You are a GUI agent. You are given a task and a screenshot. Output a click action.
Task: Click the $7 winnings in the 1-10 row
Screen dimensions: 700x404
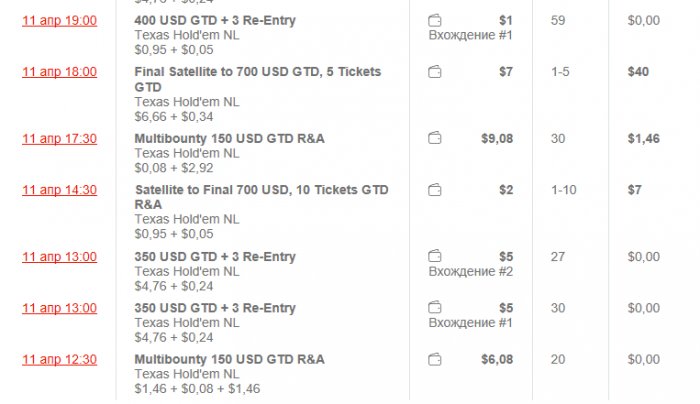pyautogui.click(x=634, y=190)
